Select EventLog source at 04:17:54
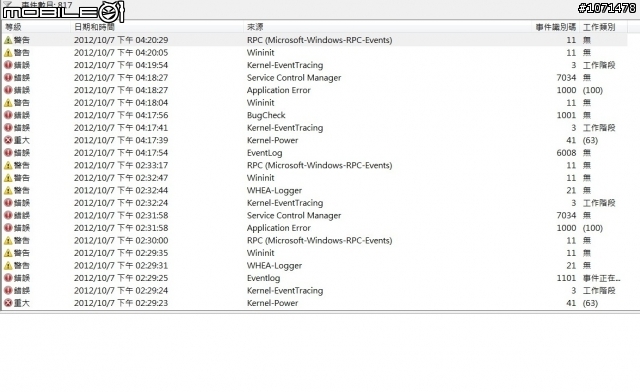This screenshot has width=640, height=392. 264,153
